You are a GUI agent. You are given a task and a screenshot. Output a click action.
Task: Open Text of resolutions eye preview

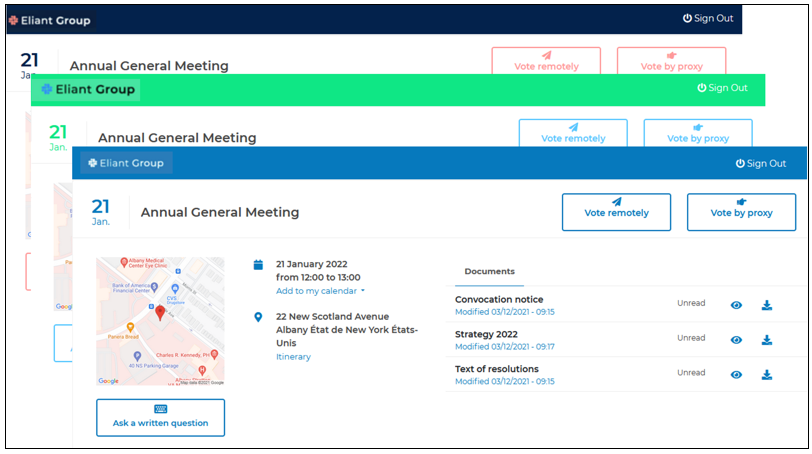pos(736,375)
